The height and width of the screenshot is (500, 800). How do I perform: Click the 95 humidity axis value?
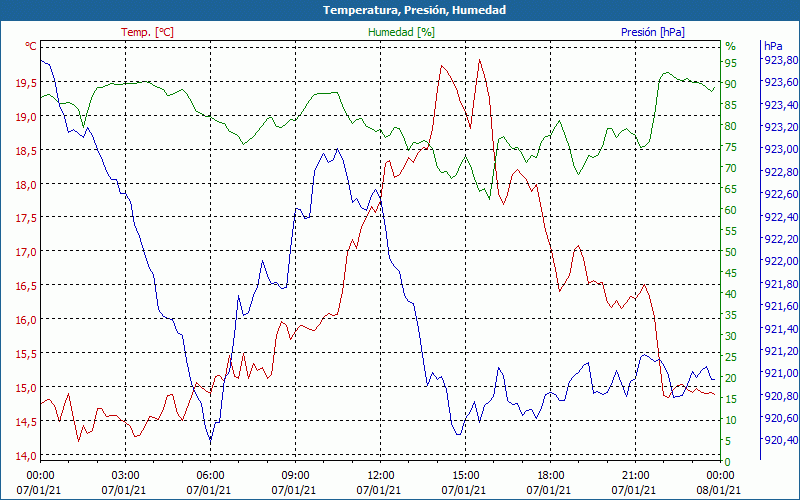pyautogui.click(x=731, y=63)
